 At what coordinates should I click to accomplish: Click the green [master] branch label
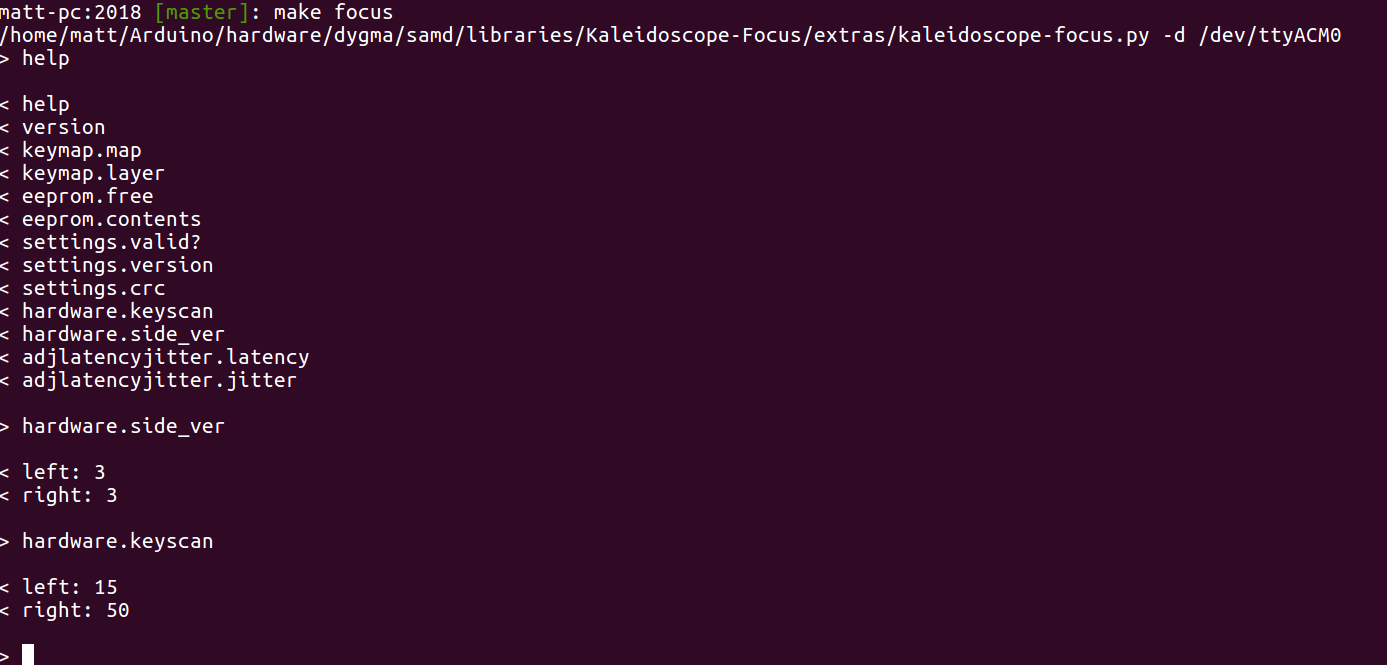tap(201, 13)
